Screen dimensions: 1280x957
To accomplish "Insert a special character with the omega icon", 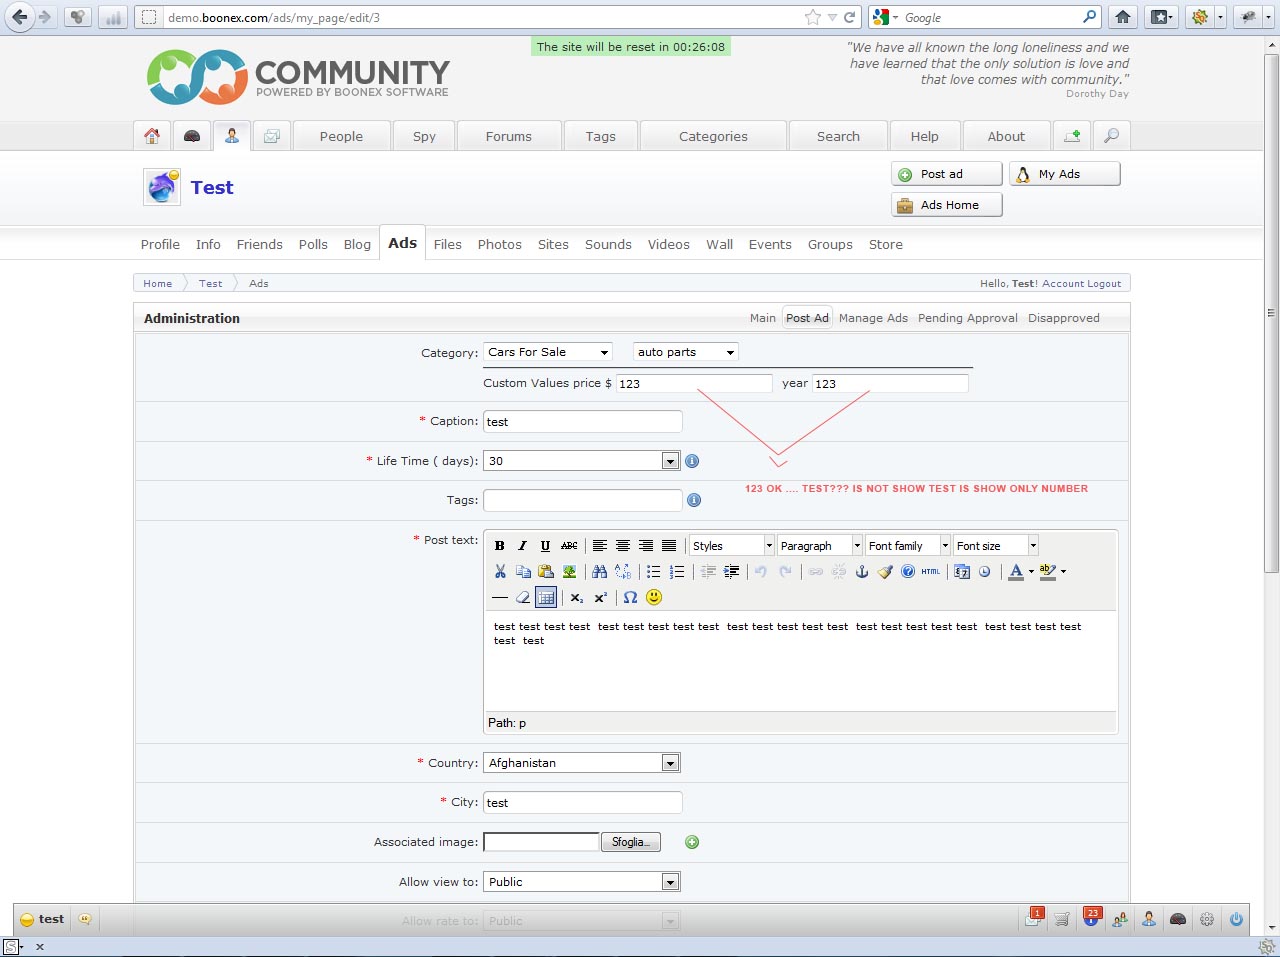I will pyautogui.click(x=630, y=598).
